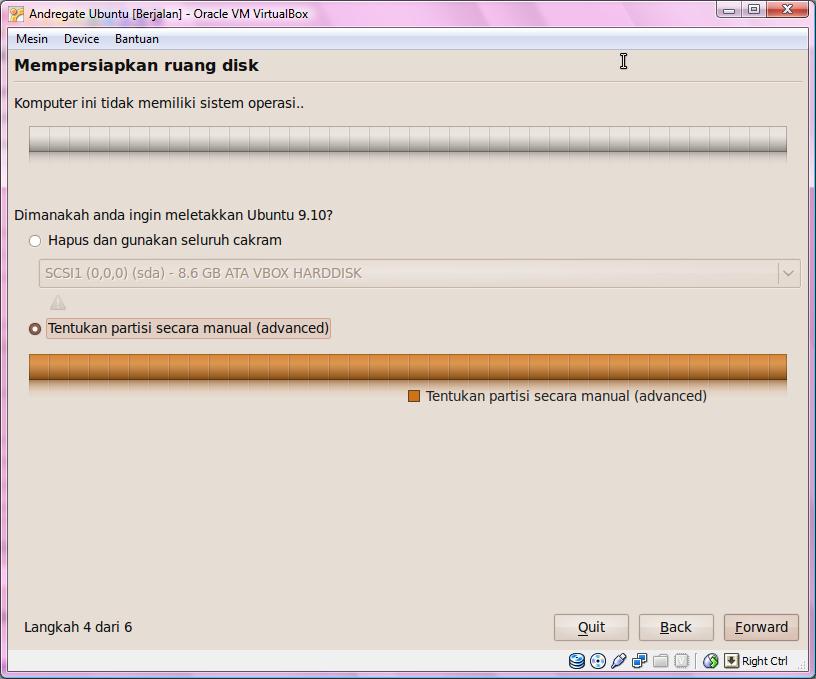The width and height of the screenshot is (816, 679).
Task: Close the VirtualBox window
Action: 787,10
